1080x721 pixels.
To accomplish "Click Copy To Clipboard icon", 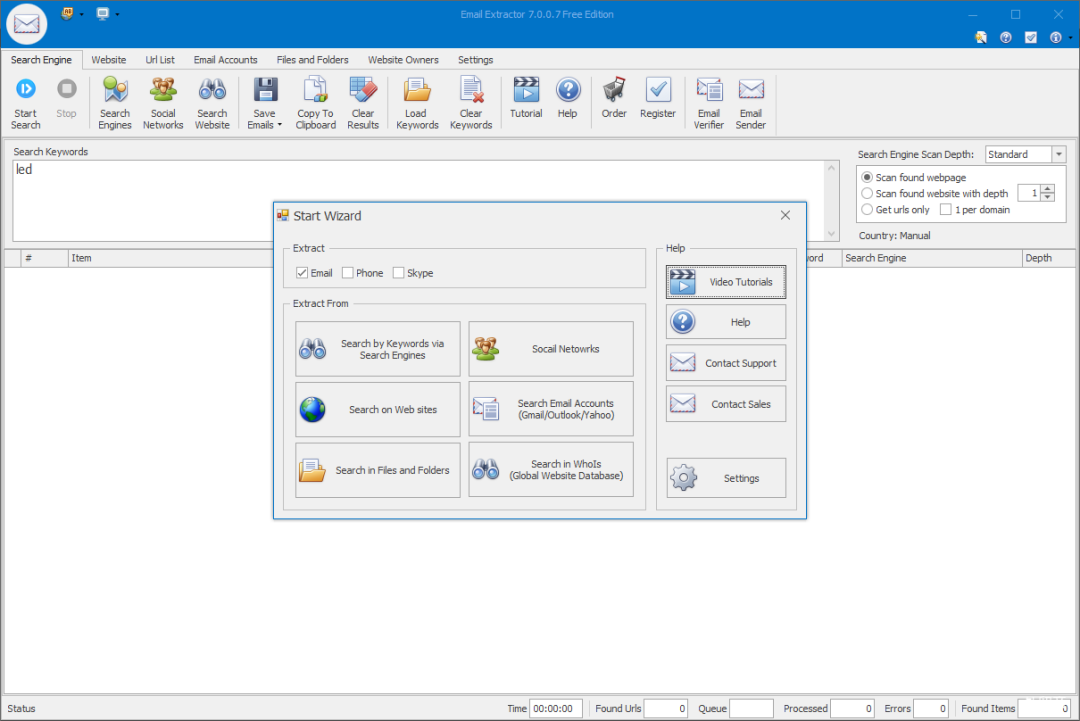I will tap(315, 90).
